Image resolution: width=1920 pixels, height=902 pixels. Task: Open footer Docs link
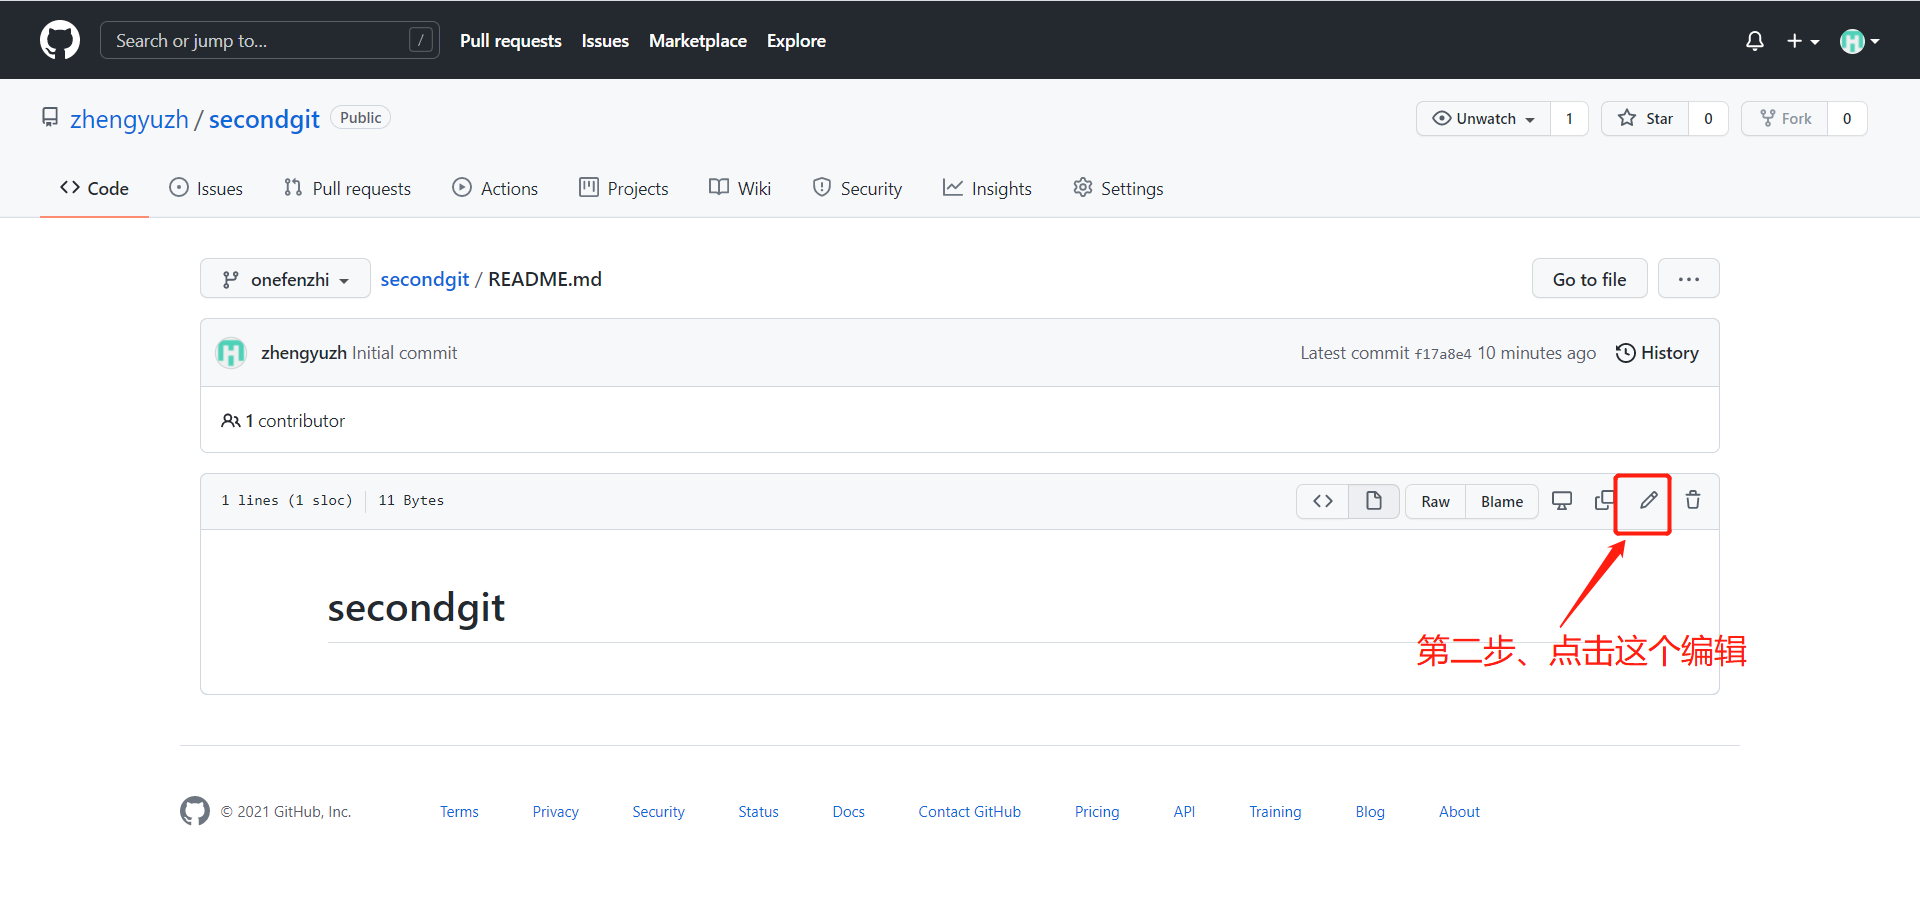point(848,812)
